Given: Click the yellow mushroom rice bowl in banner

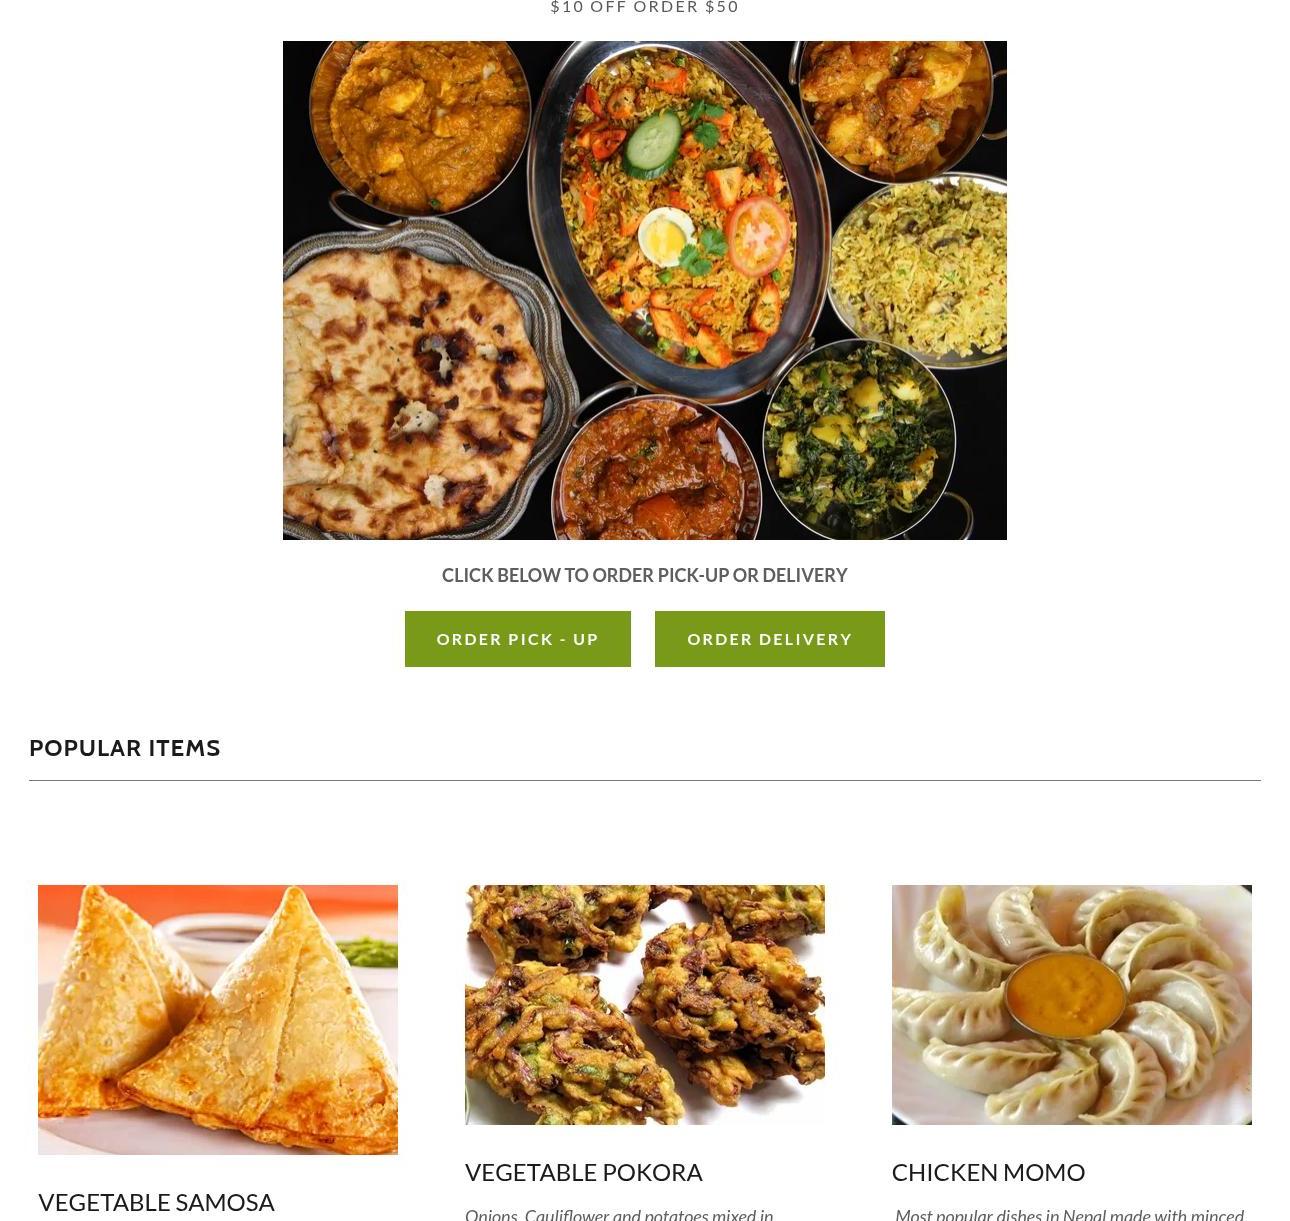Looking at the screenshot, I should [x=920, y=268].
